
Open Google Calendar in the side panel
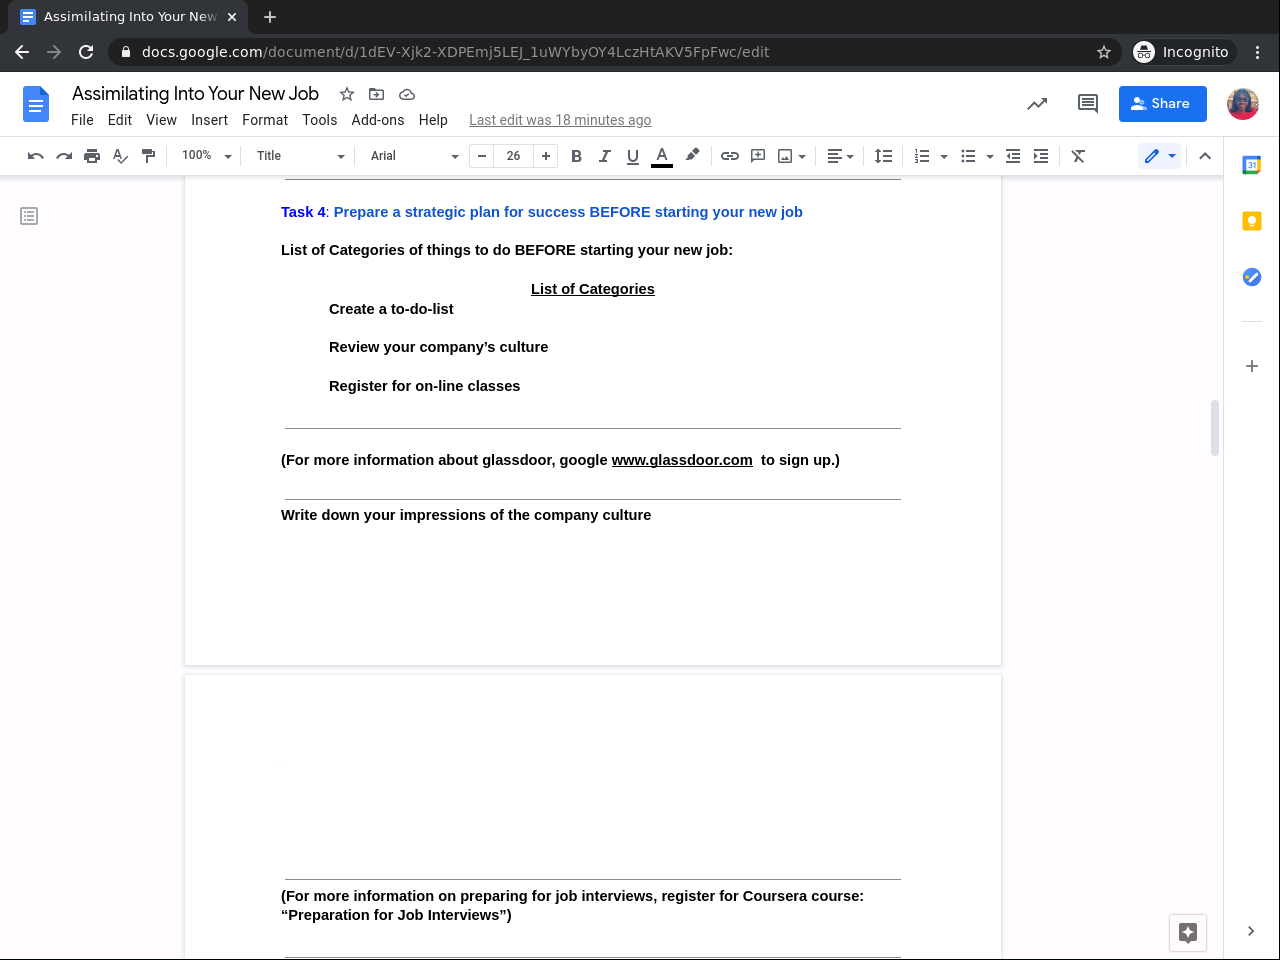coord(1252,165)
